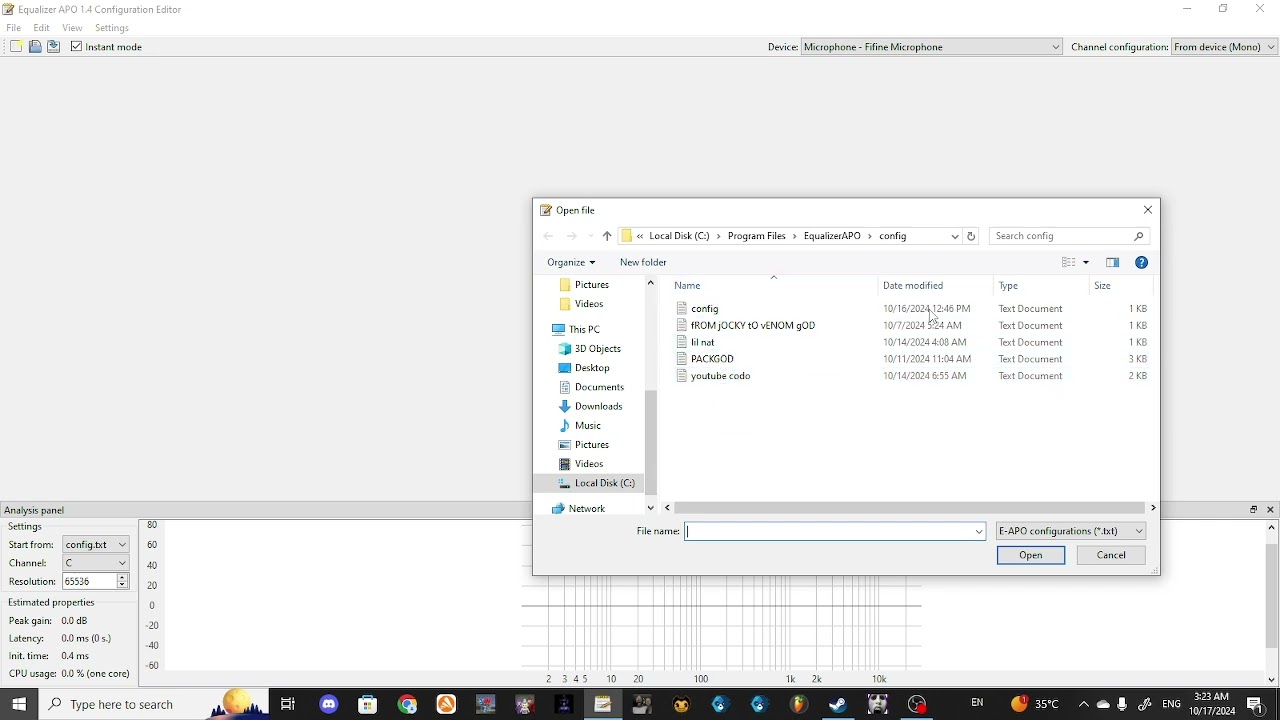Go up one folder level in dialog

pyautogui.click(x=608, y=237)
